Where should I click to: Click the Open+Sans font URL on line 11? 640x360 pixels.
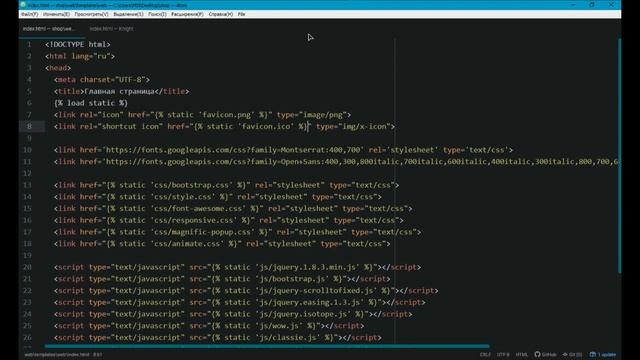pyautogui.click(x=361, y=162)
